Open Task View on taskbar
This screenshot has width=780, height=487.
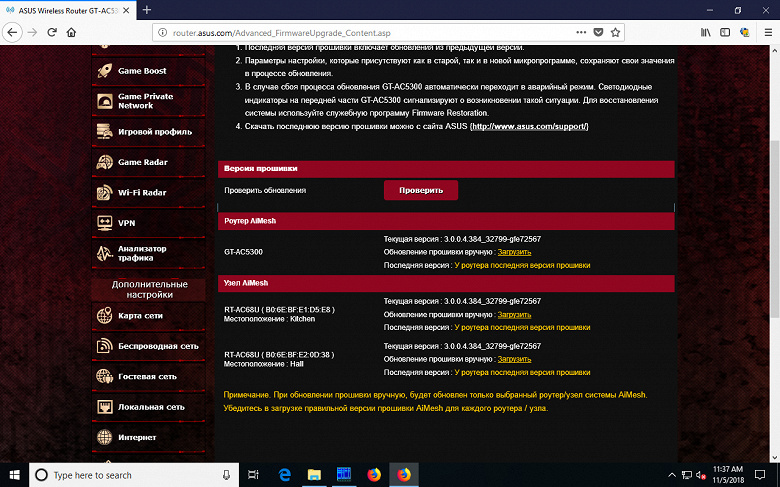point(253,475)
